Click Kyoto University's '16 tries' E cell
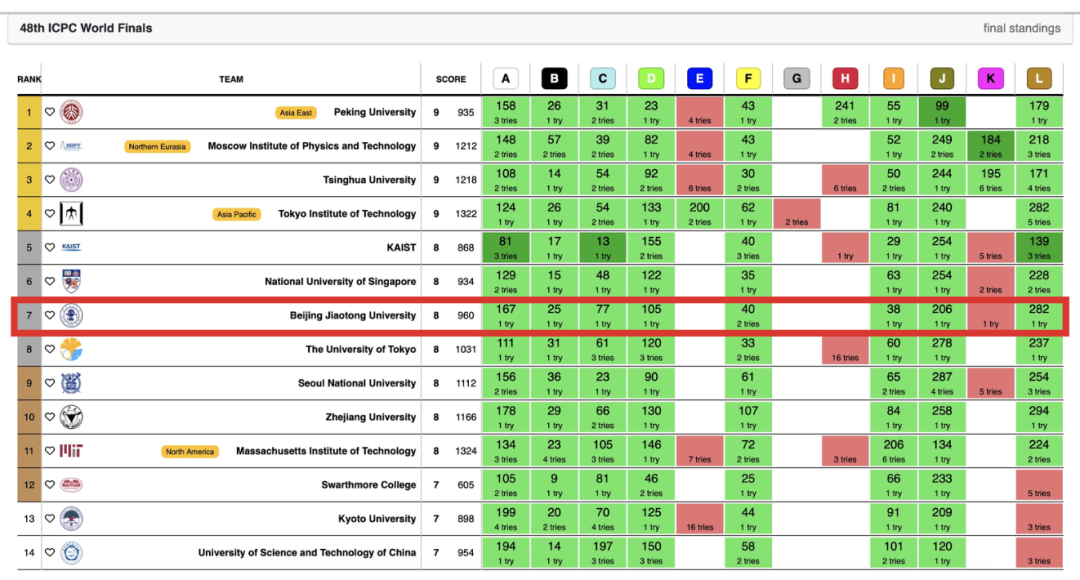 click(700, 519)
